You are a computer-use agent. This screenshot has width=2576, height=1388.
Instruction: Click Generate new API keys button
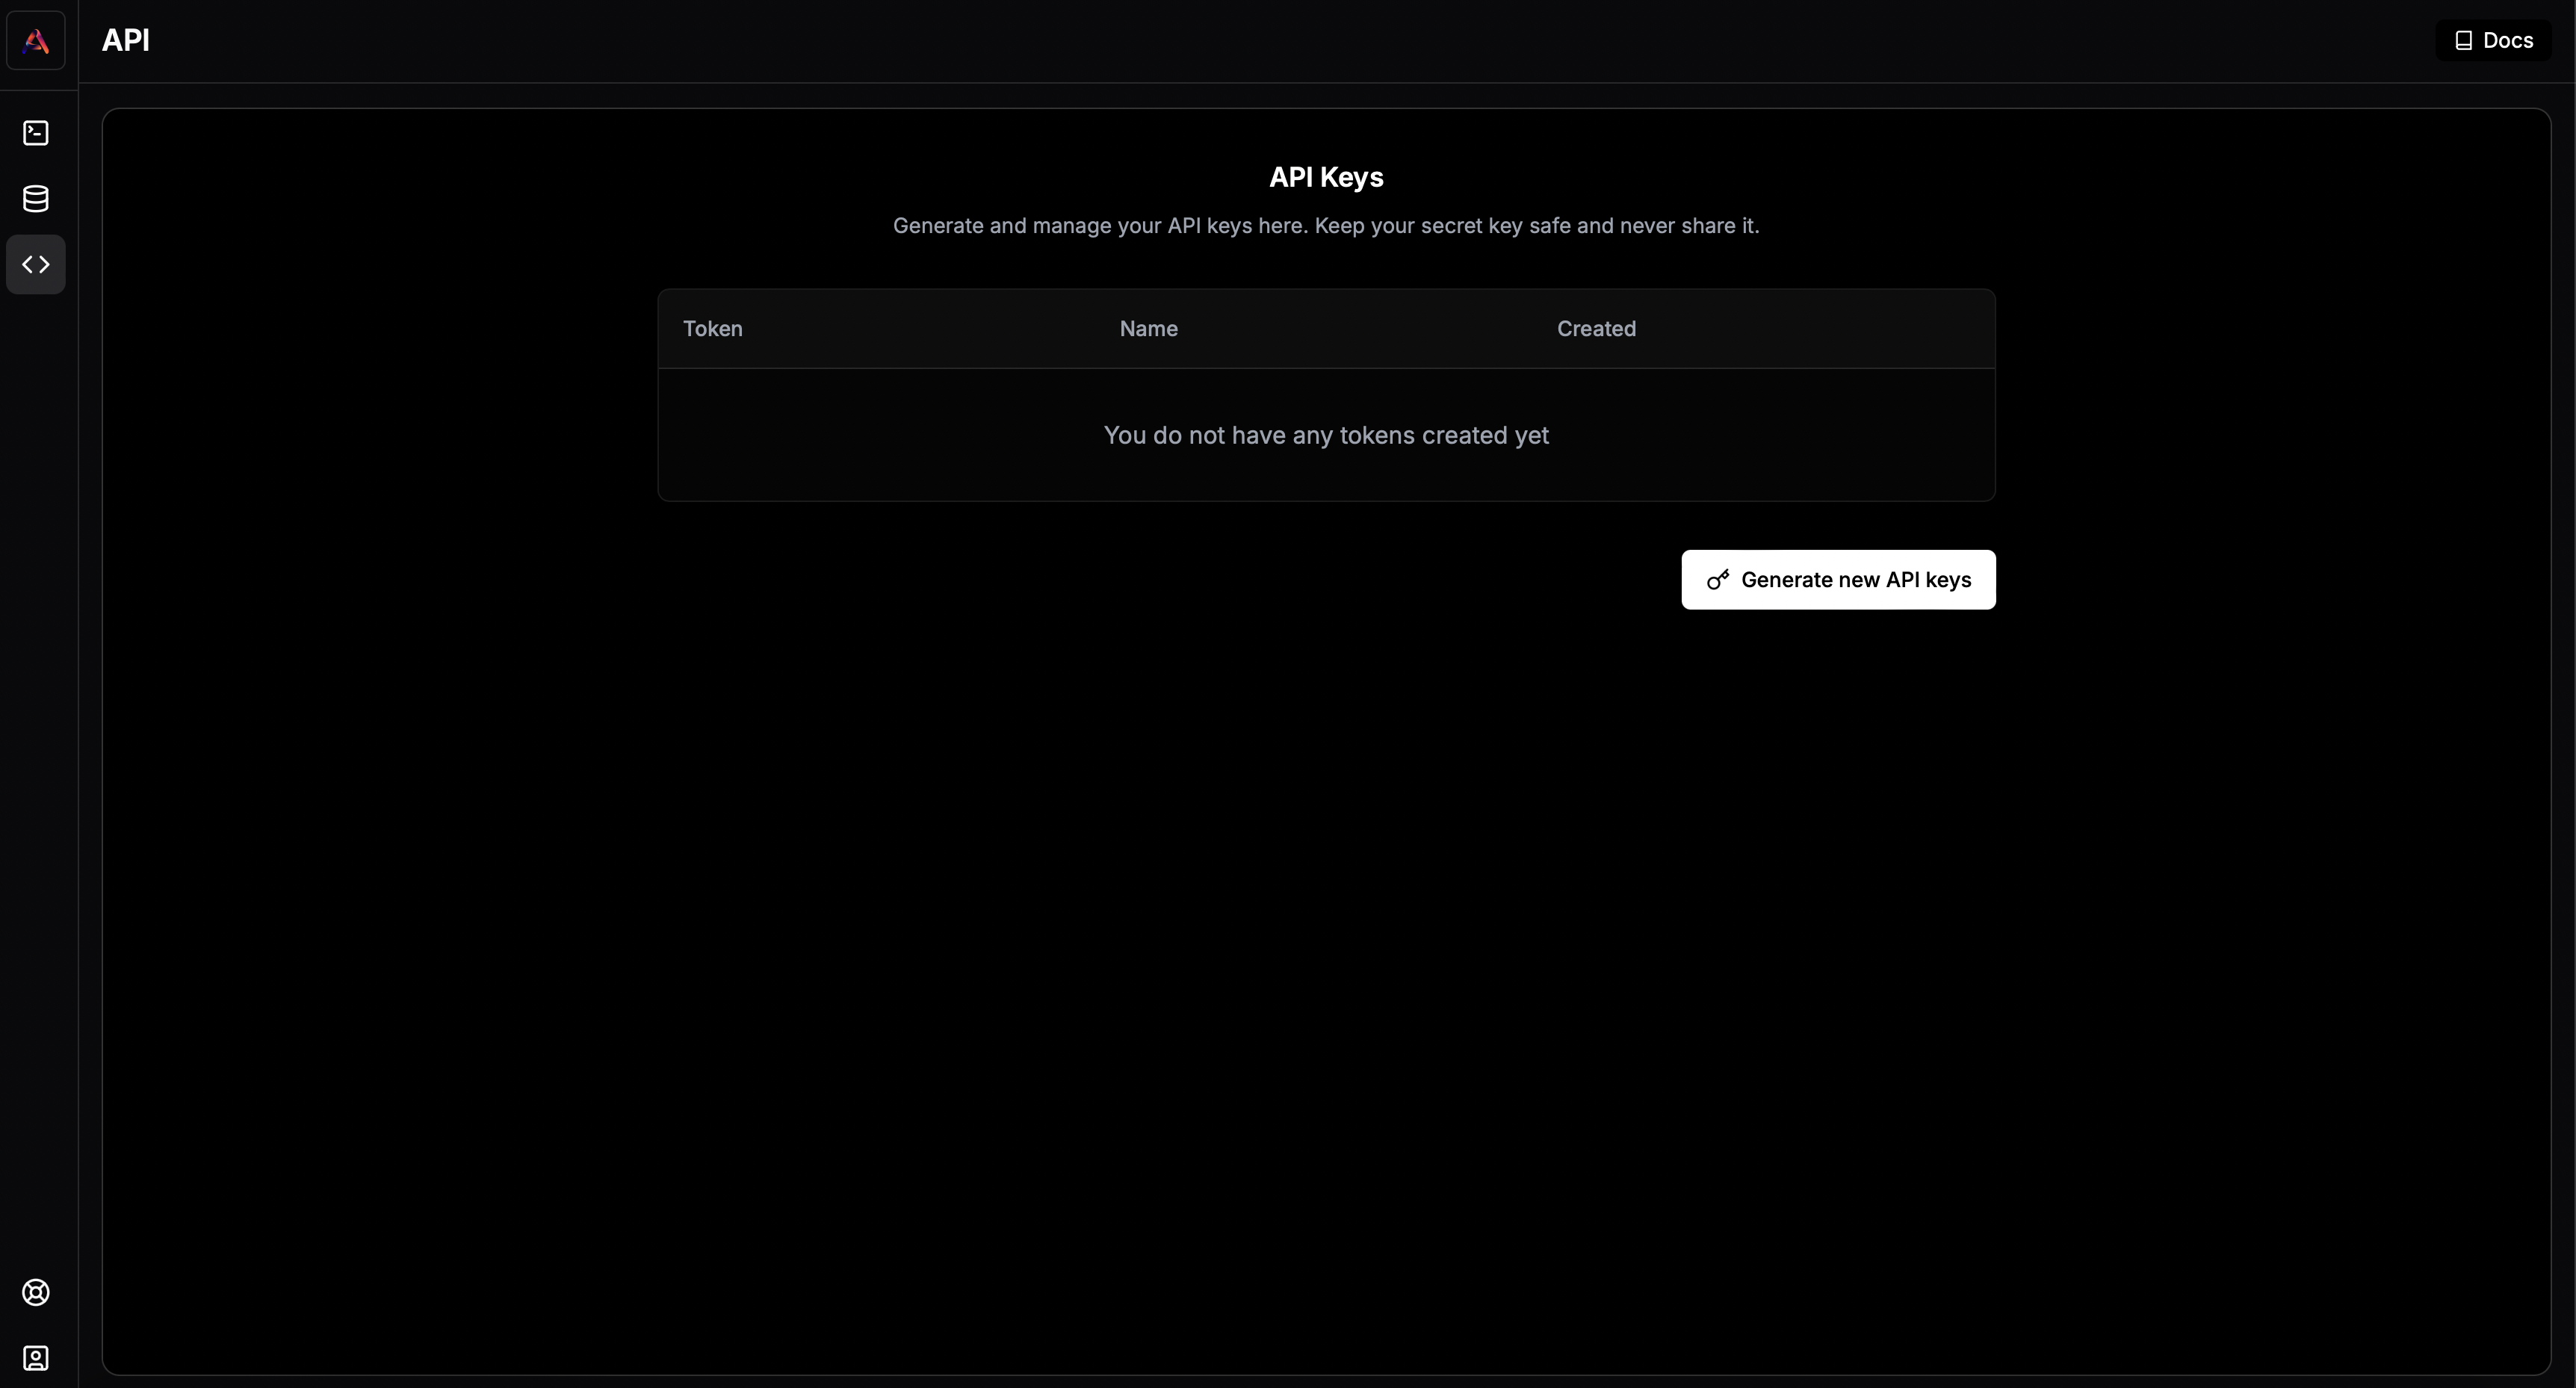(x=1838, y=580)
